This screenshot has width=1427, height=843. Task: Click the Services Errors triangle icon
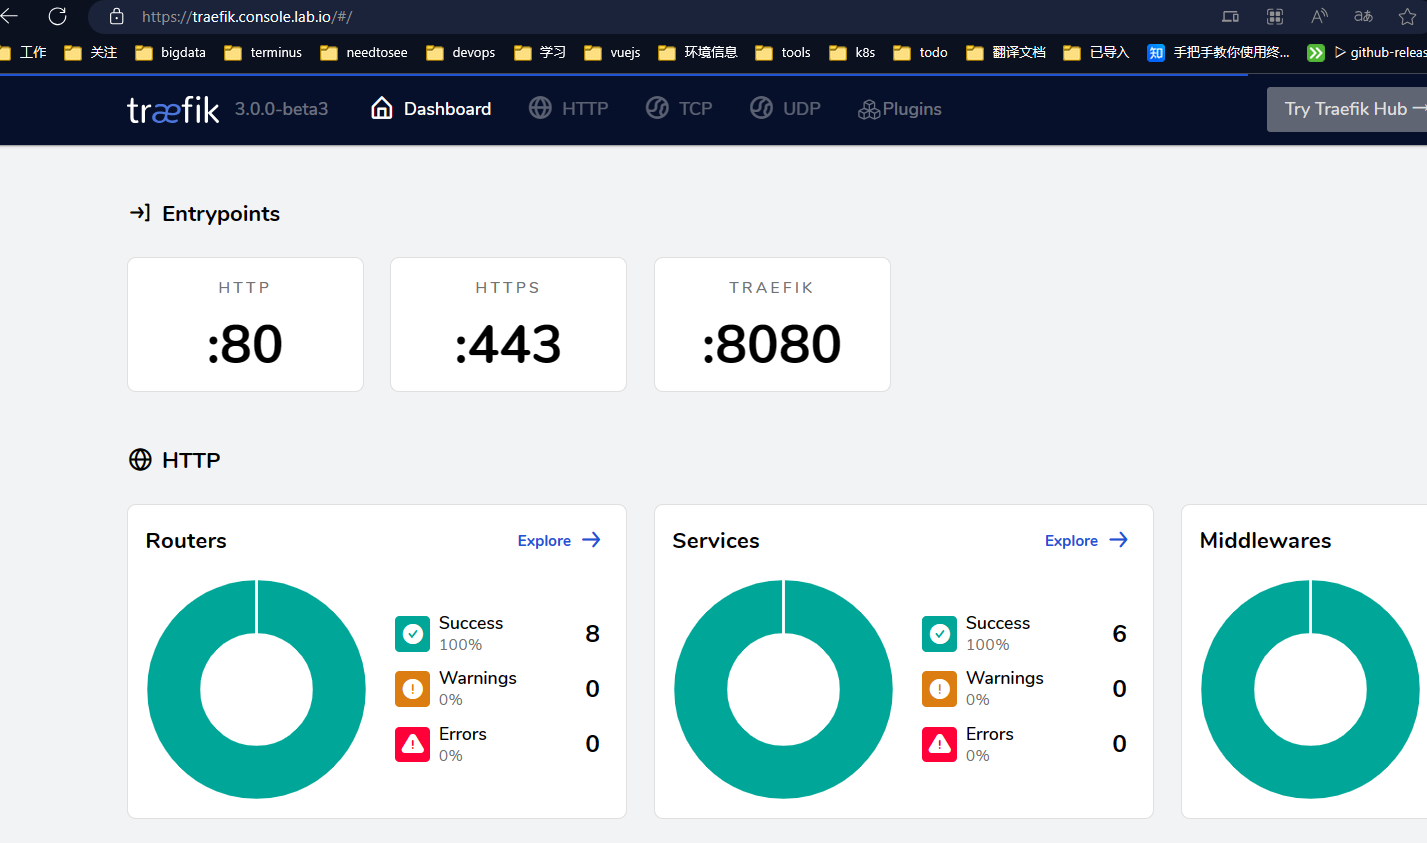coord(939,744)
